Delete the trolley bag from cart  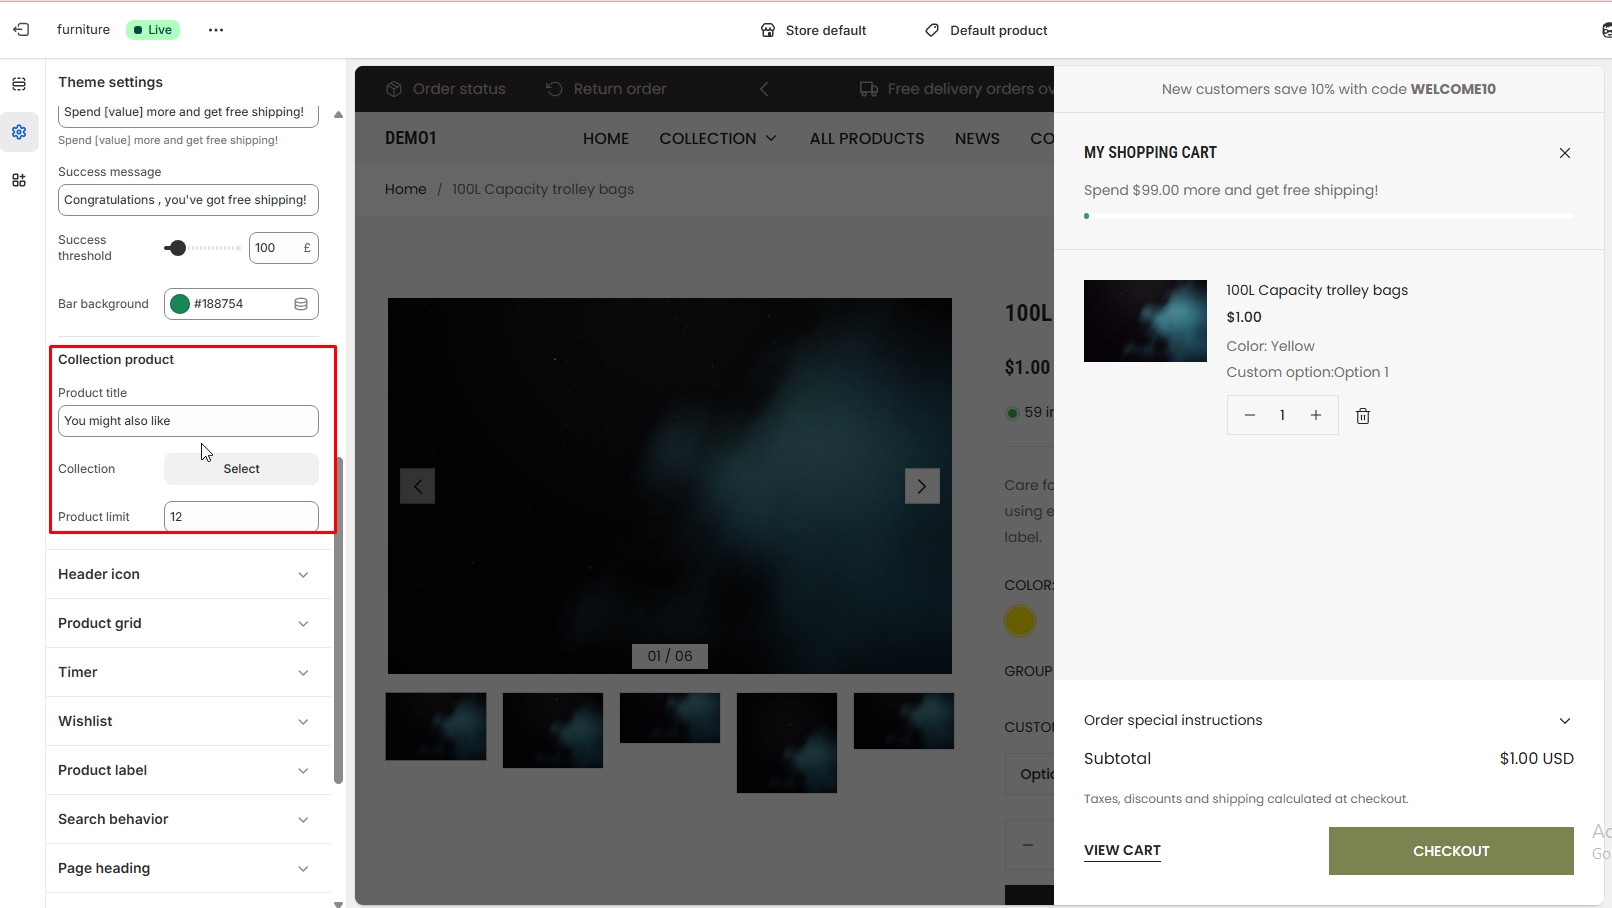[x=1362, y=416]
